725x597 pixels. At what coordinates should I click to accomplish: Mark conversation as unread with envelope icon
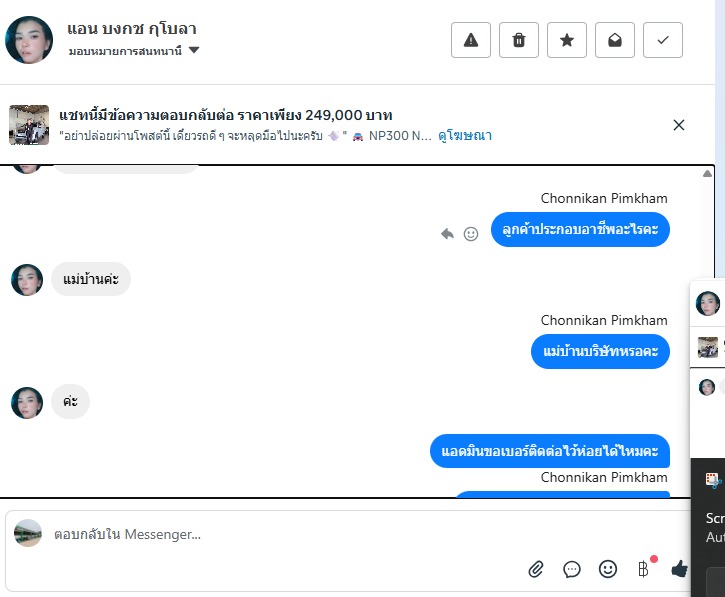[x=615, y=40]
